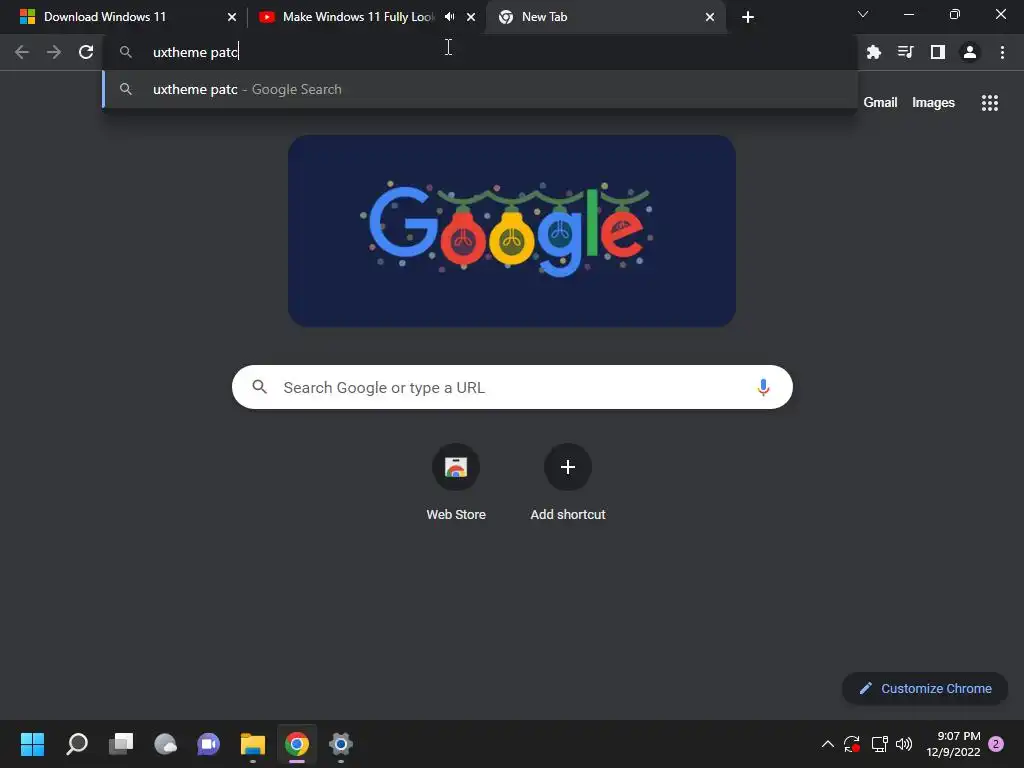This screenshot has width=1024, height=768.
Task: Open Task View on the taskbar
Action: pyautogui.click(x=121, y=744)
